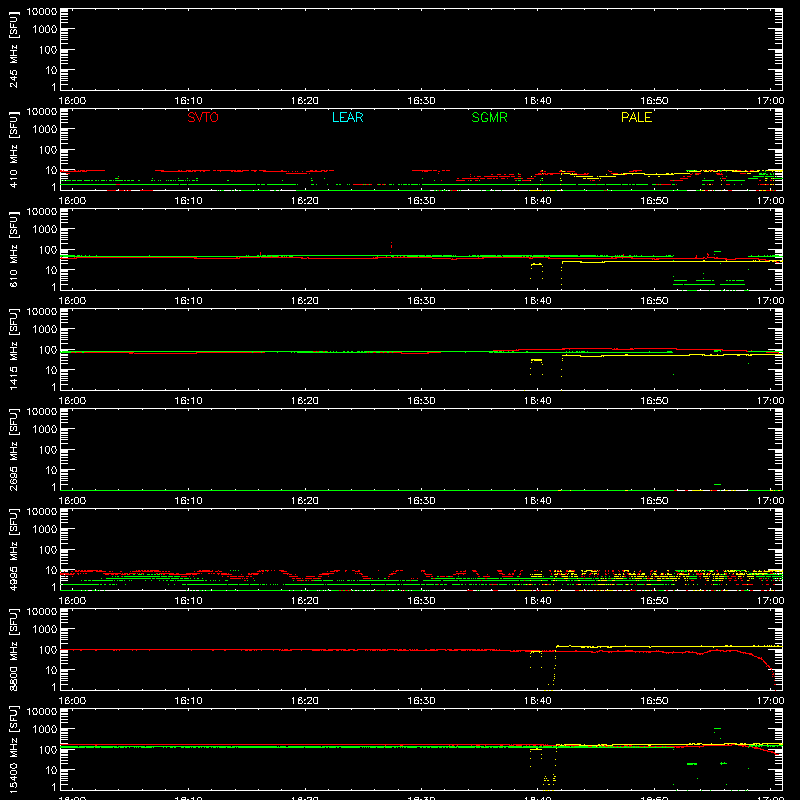The image size is (800, 800).
Task: Click the yellow PALE legend label
Action: (x=636, y=117)
